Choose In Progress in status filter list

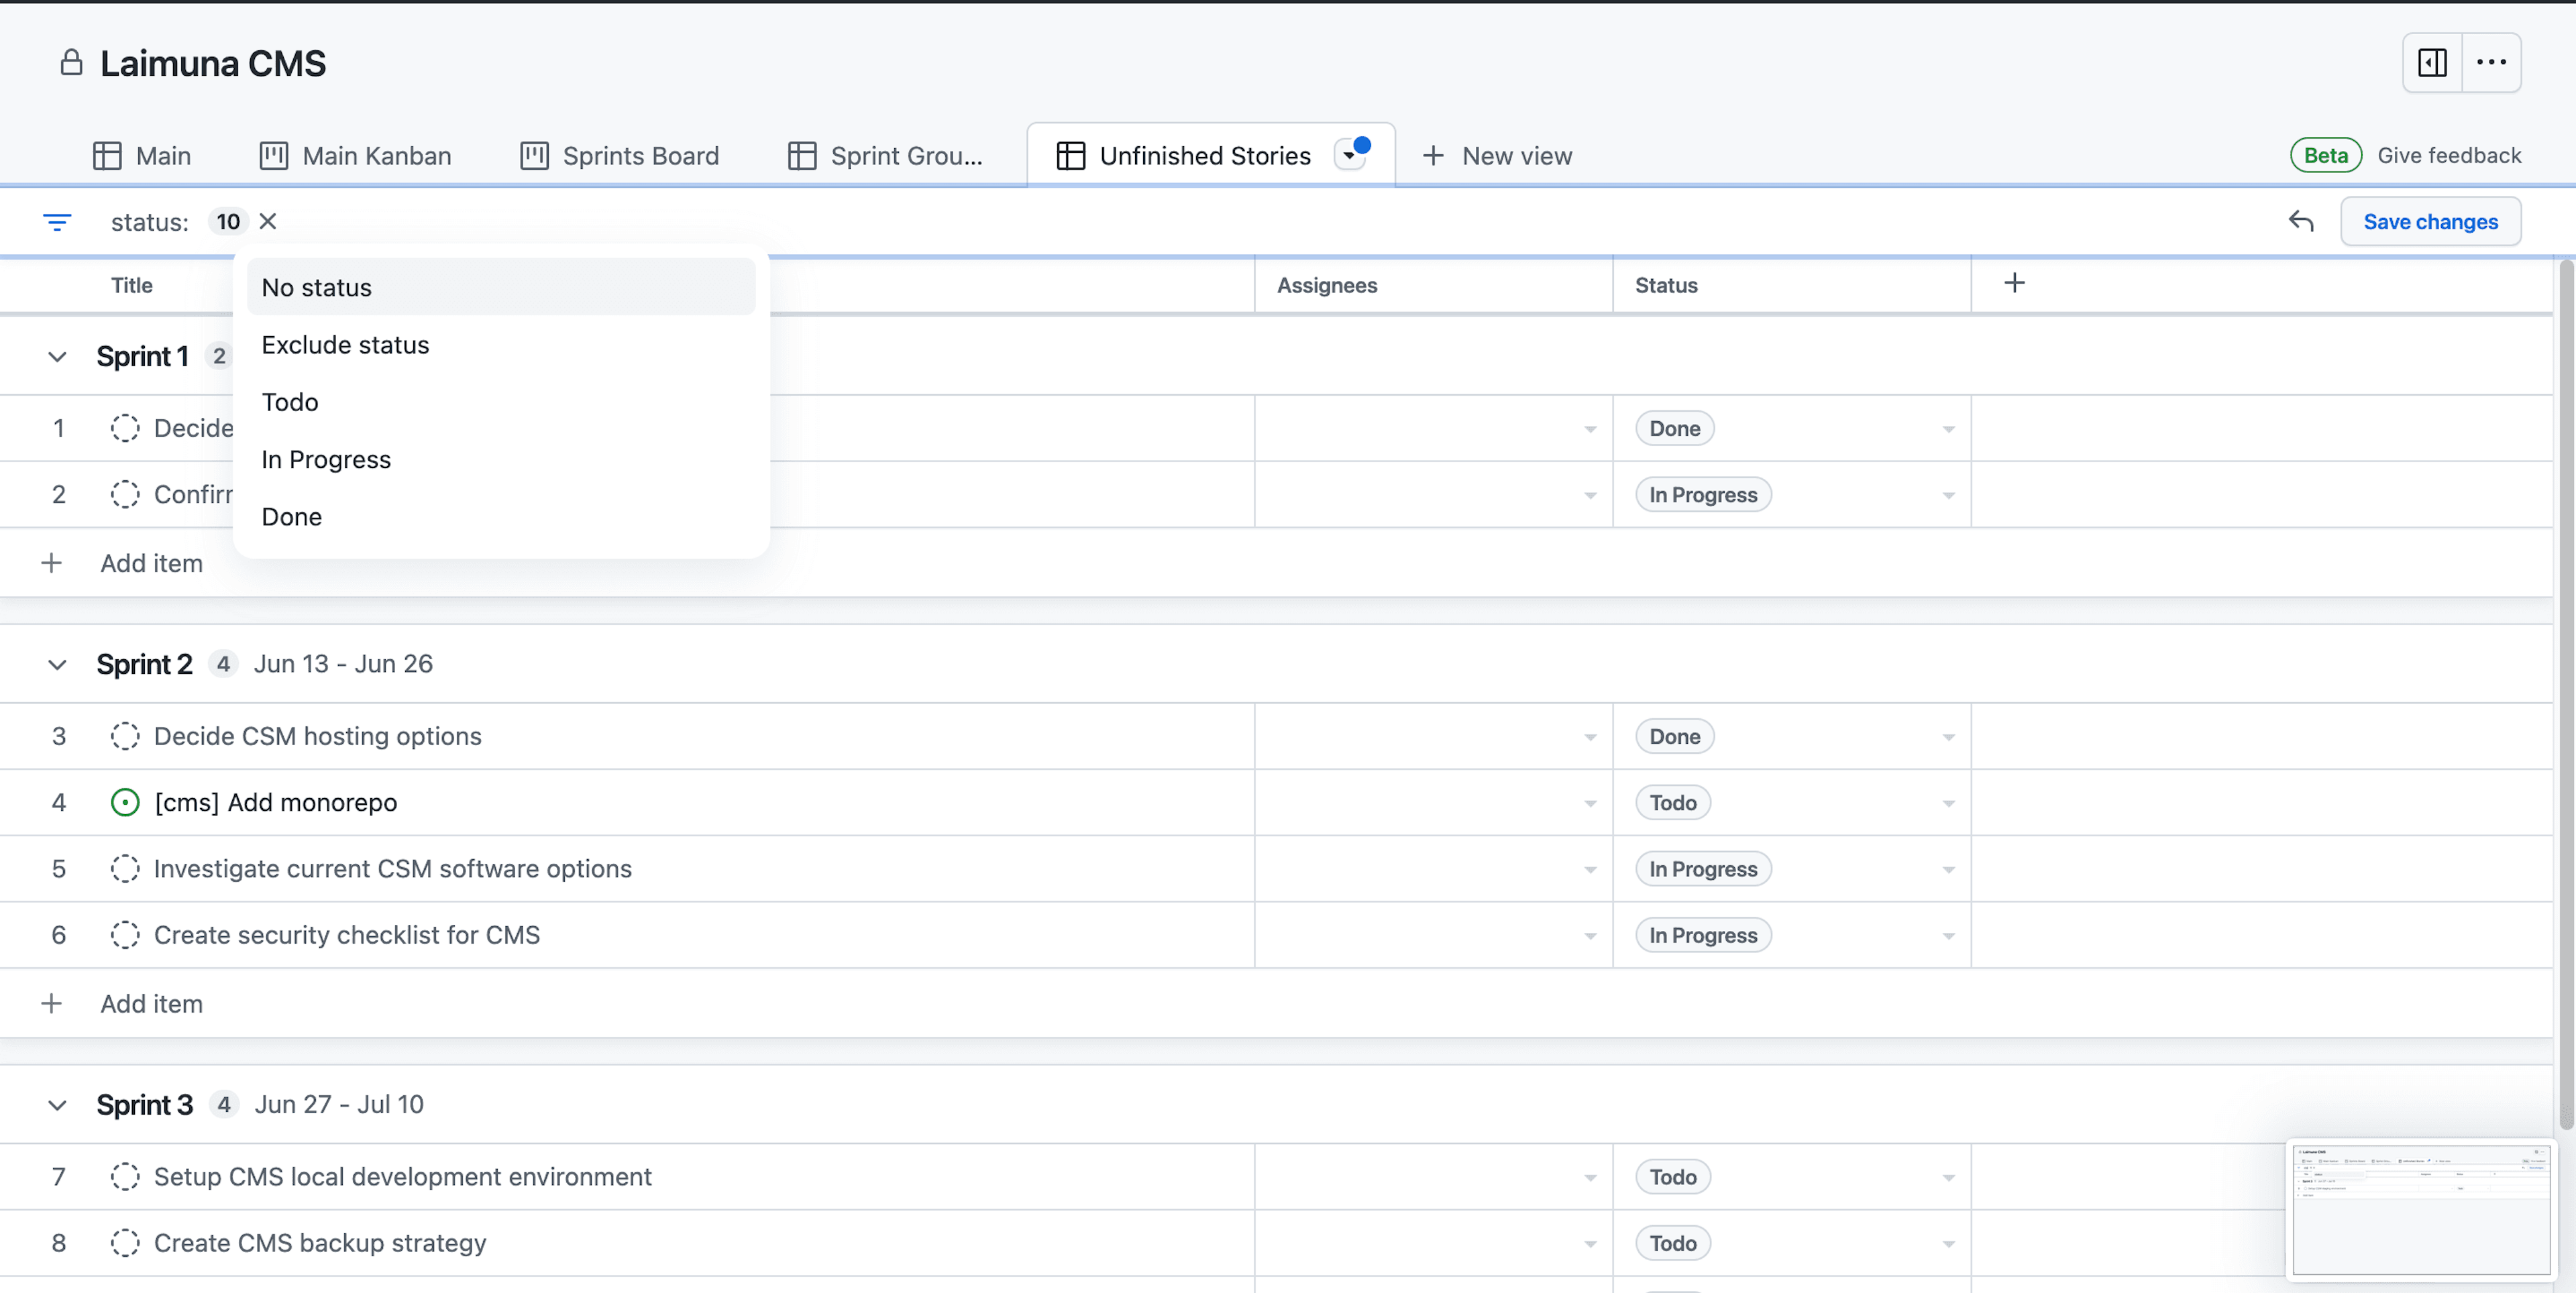pos(501,459)
